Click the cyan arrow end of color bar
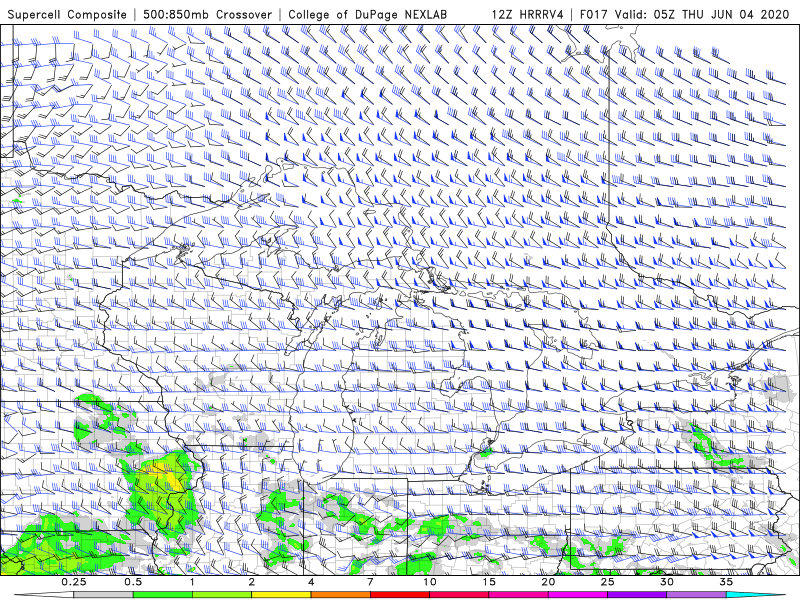 coord(756,595)
